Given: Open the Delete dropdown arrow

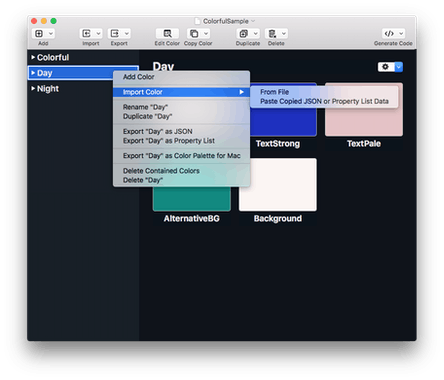Looking at the screenshot, I should click(x=284, y=33).
